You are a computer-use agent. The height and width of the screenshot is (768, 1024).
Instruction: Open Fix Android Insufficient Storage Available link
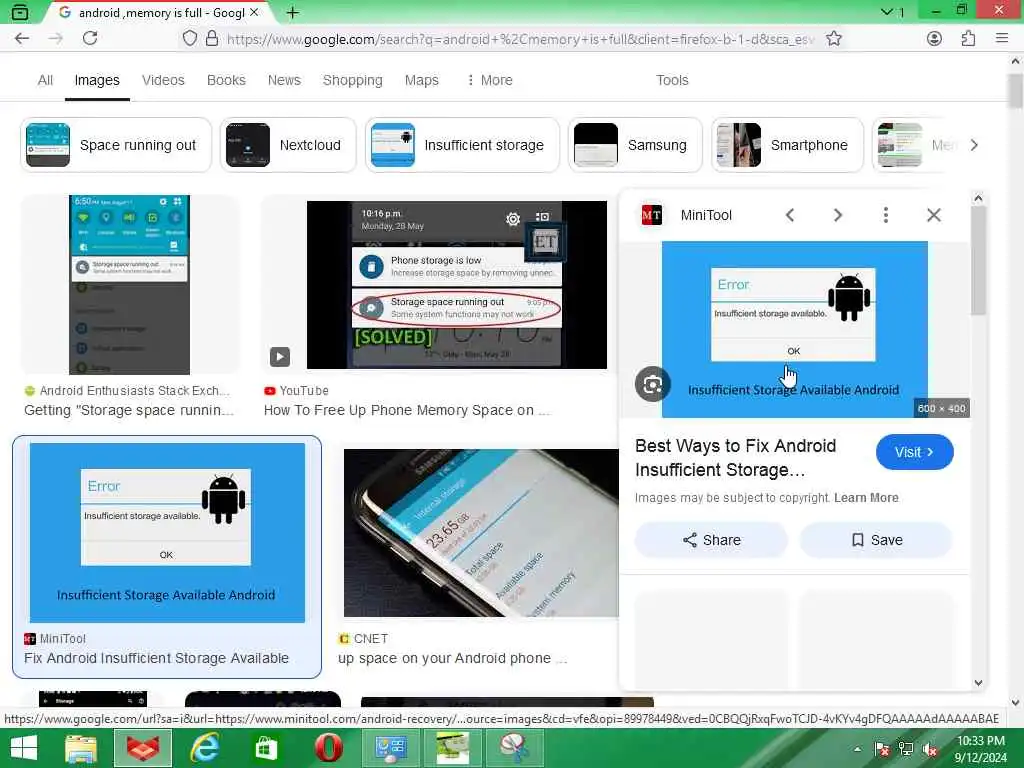[156, 658]
